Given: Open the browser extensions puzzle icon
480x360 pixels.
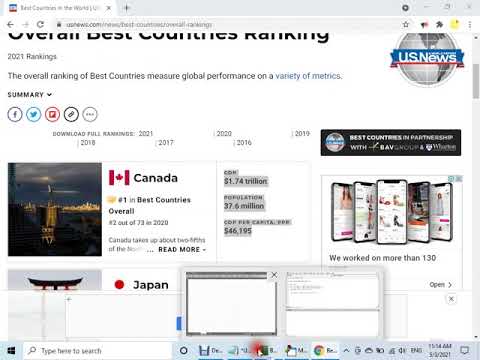Looking at the screenshot, I should pos(440,24).
